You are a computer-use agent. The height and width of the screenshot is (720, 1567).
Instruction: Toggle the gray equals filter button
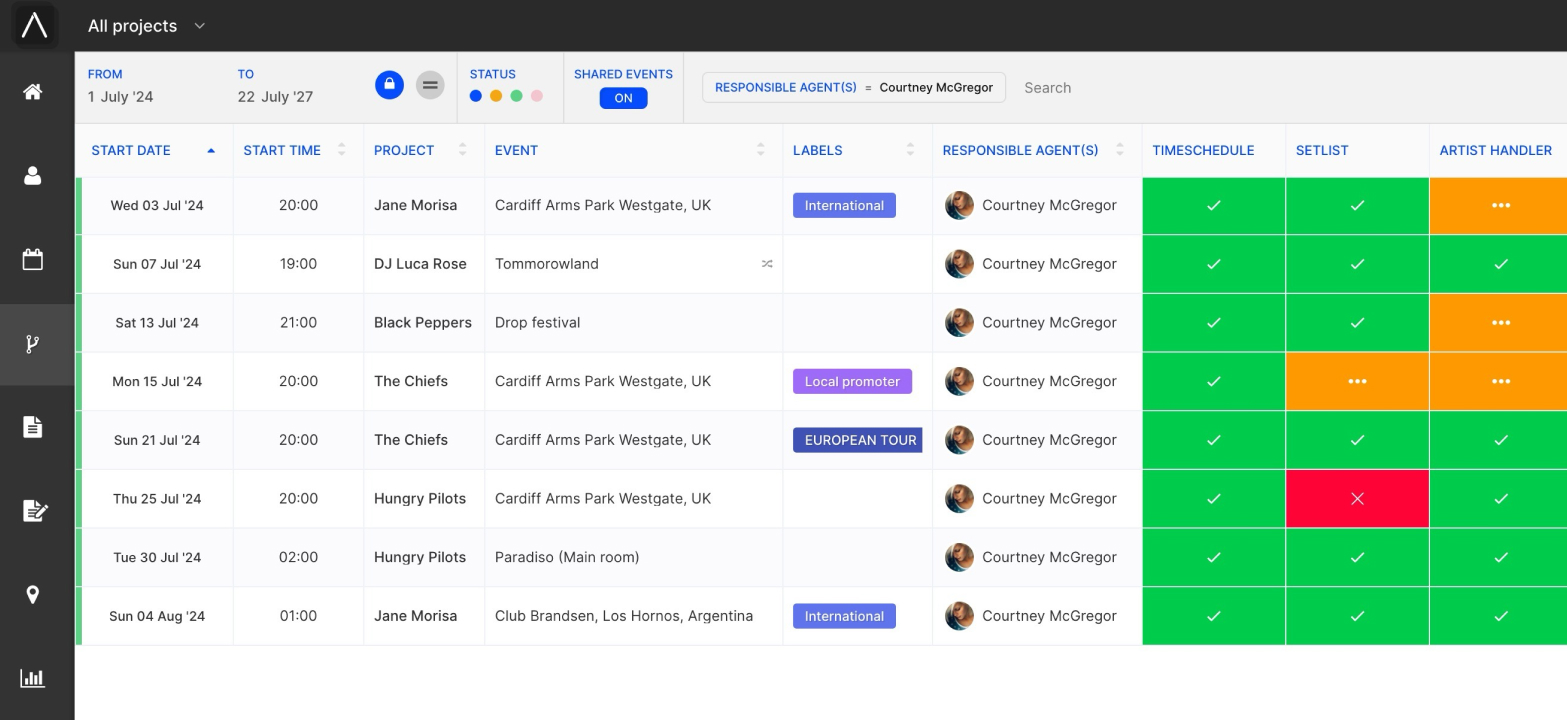click(x=430, y=85)
